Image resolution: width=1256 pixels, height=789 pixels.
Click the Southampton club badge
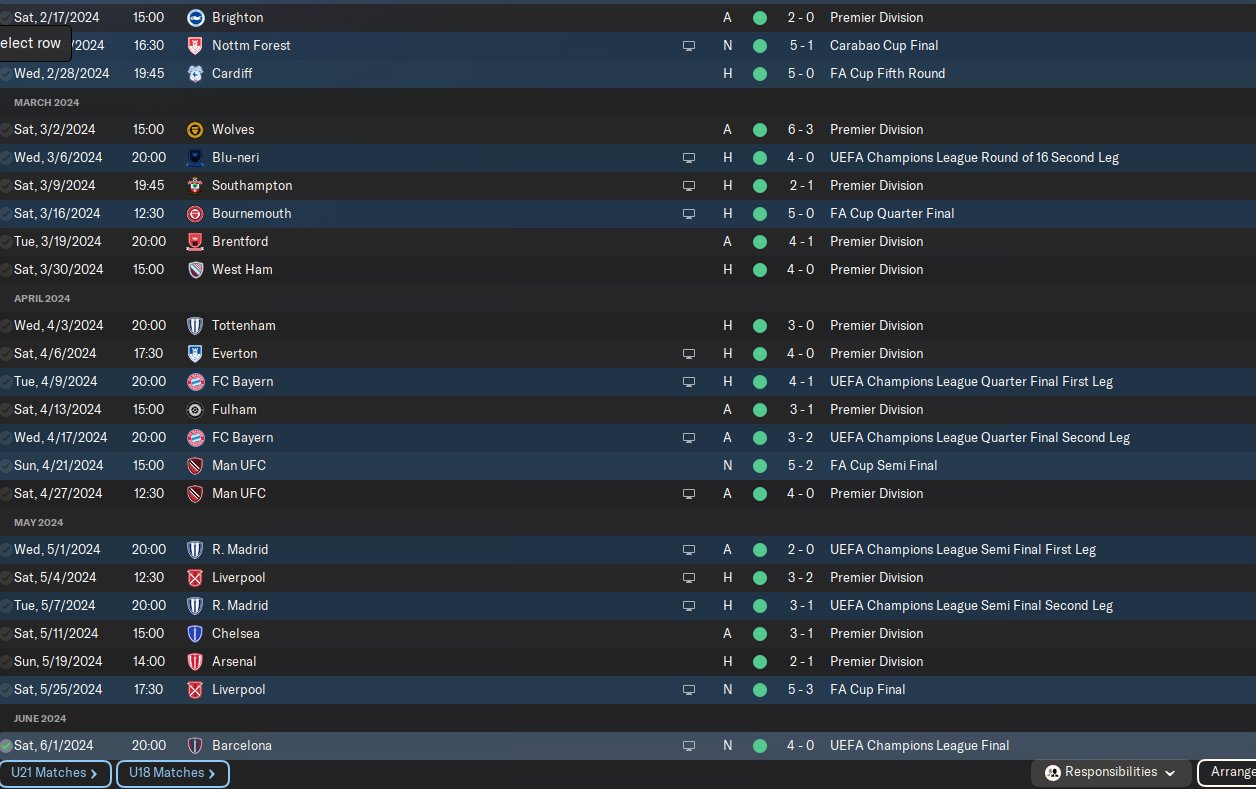pos(195,185)
